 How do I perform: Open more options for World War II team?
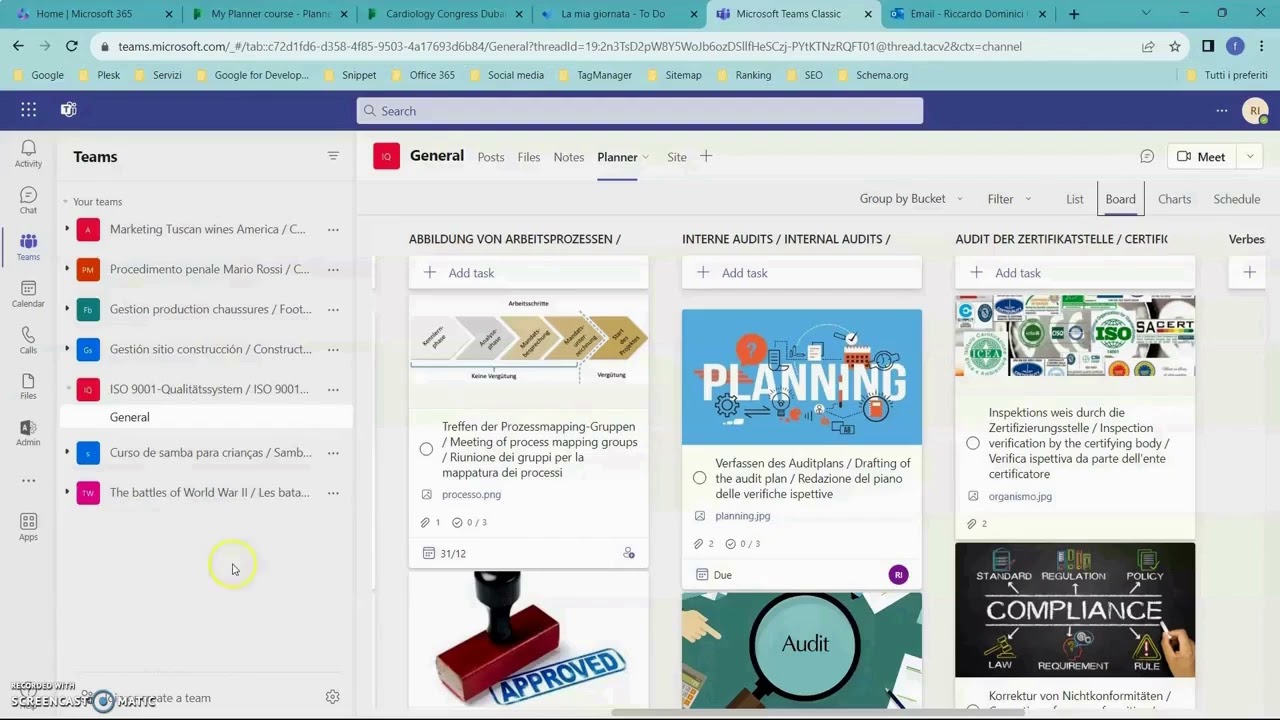pyautogui.click(x=333, y=492)
